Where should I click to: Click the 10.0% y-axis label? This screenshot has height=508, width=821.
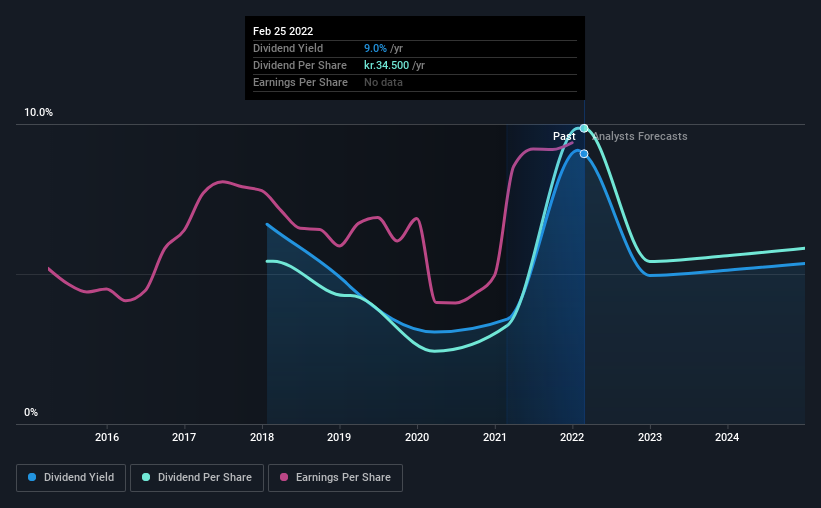click(38, 113)
